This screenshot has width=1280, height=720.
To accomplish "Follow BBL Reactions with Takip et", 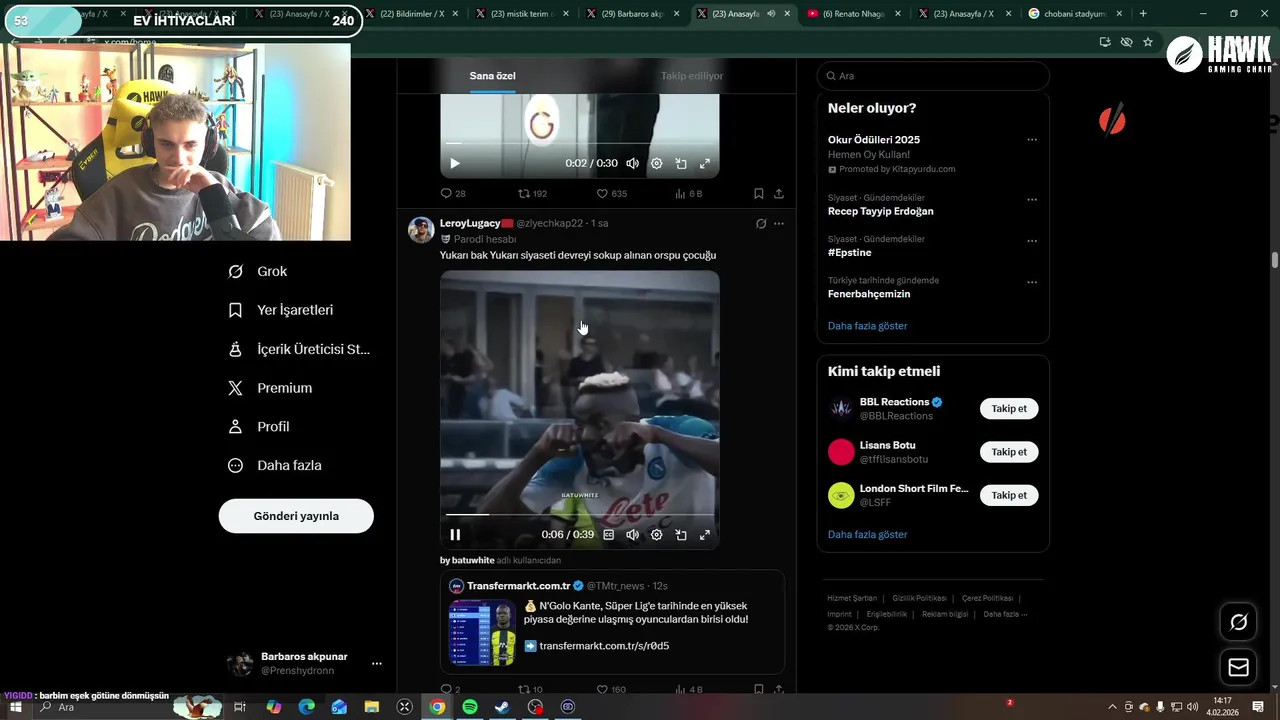I will point(1009,409).
